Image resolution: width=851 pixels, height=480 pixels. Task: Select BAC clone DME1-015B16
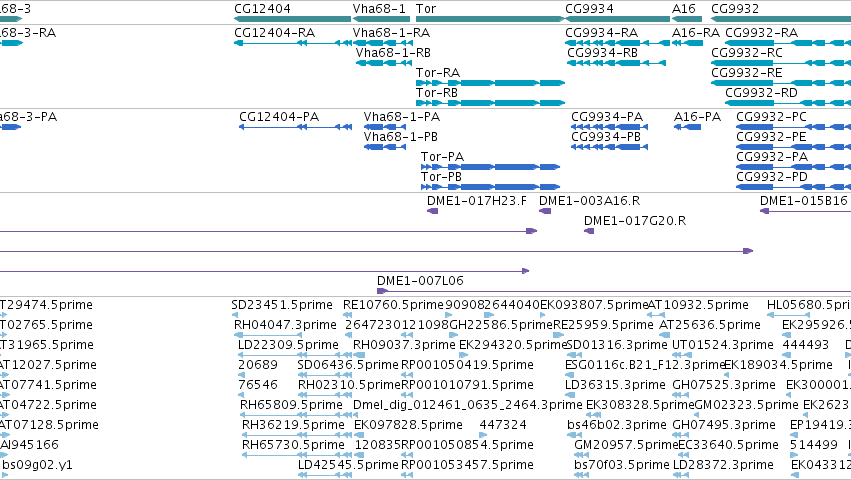click(x=804, y=201)
